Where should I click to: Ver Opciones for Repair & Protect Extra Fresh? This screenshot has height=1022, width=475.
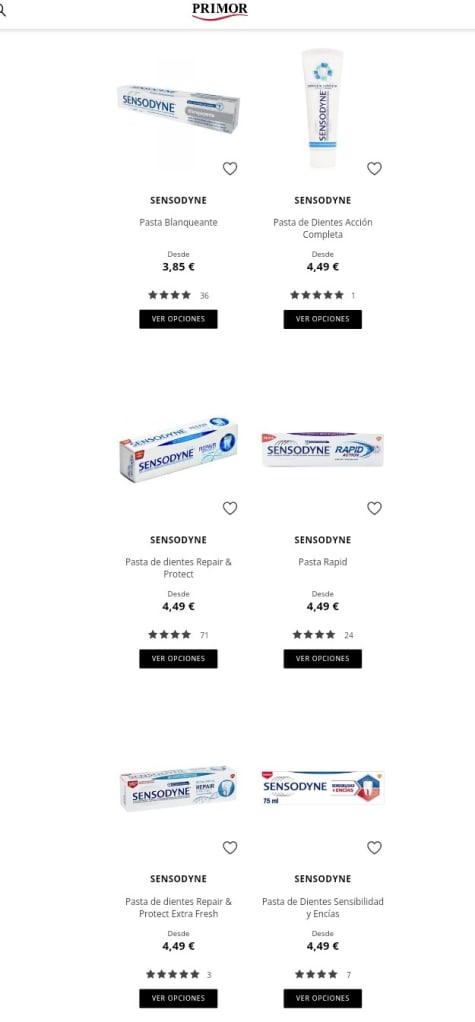[x=179, y=999]
